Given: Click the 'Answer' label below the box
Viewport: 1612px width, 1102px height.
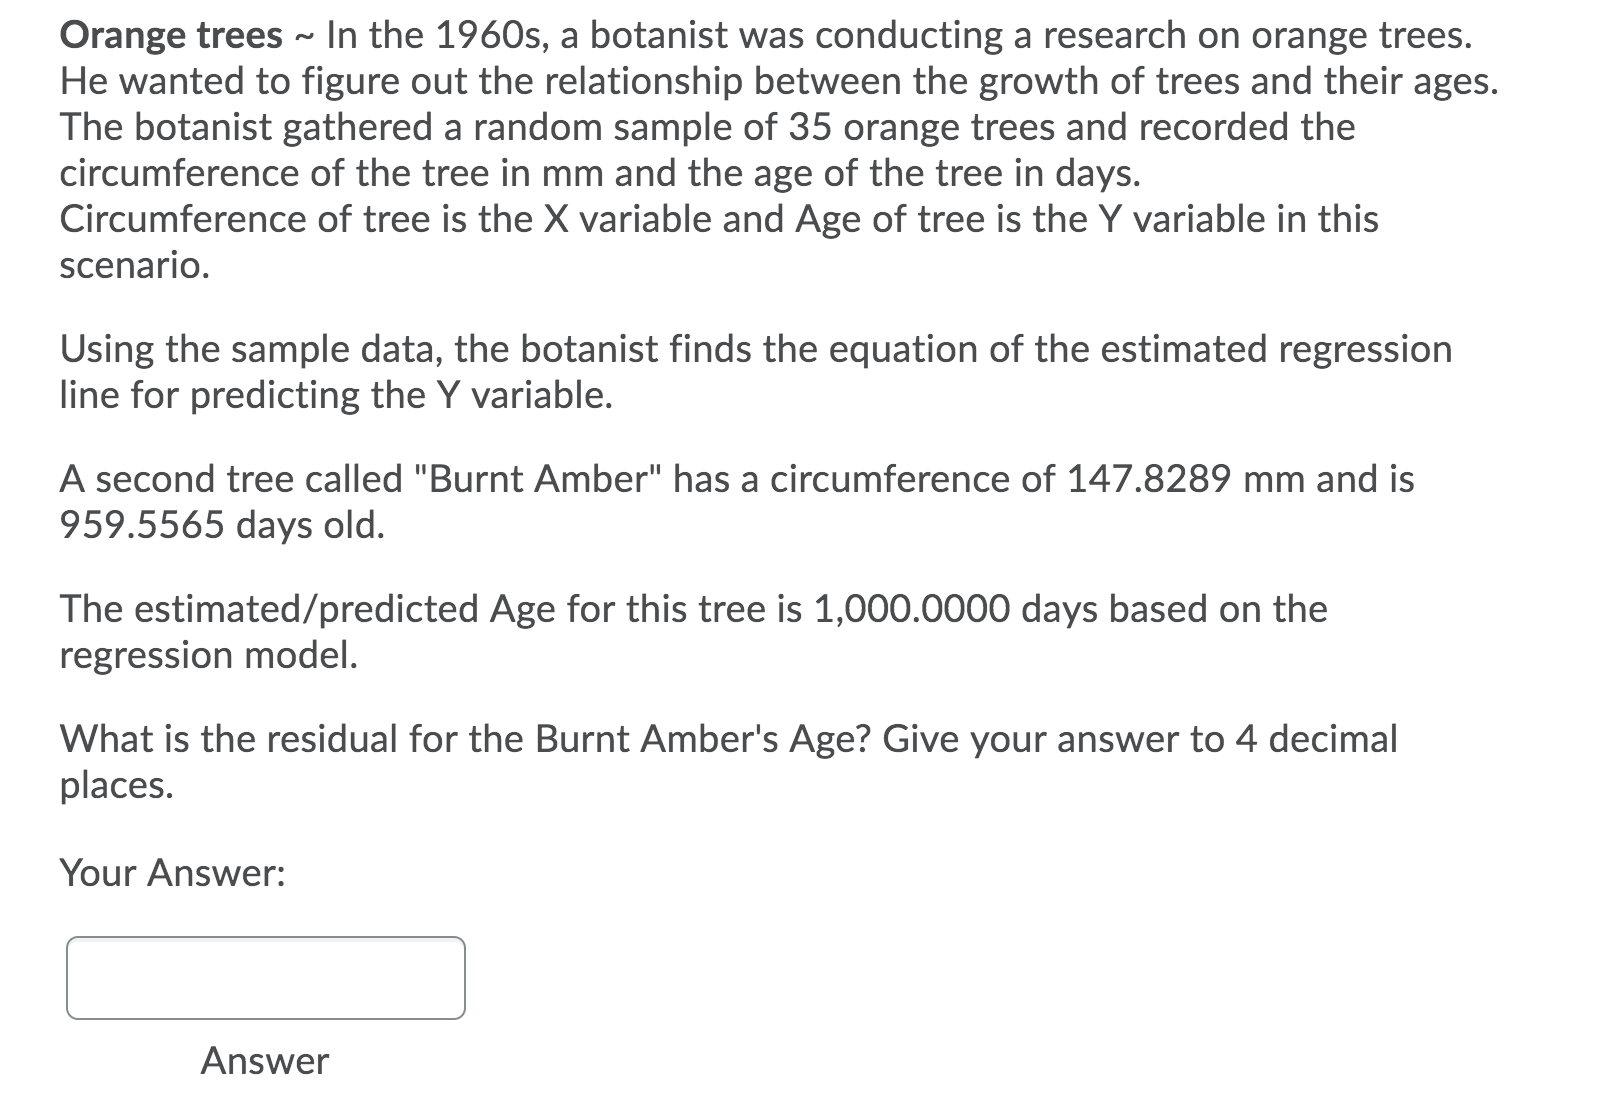Looking at the screenshot, I should tap(265, 1061).
